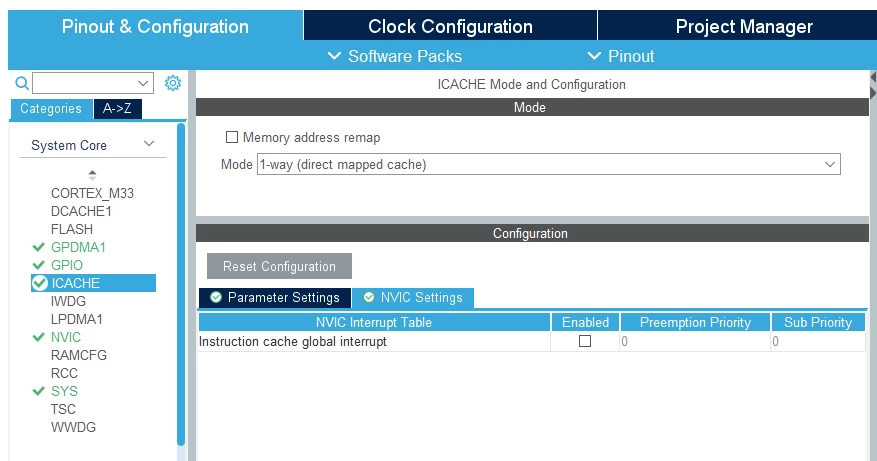Open the Parameter Settings tab
Viewport: 877px width, 461px height.
275,298
